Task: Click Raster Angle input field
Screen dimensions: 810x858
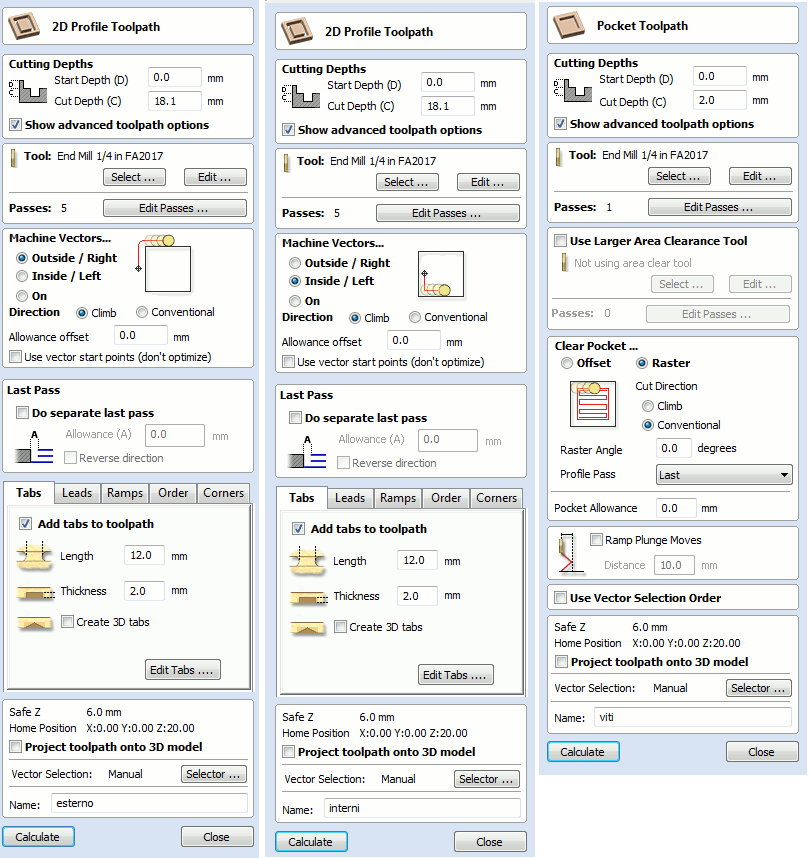Action: pyautogui.click(x=673, y=448)
